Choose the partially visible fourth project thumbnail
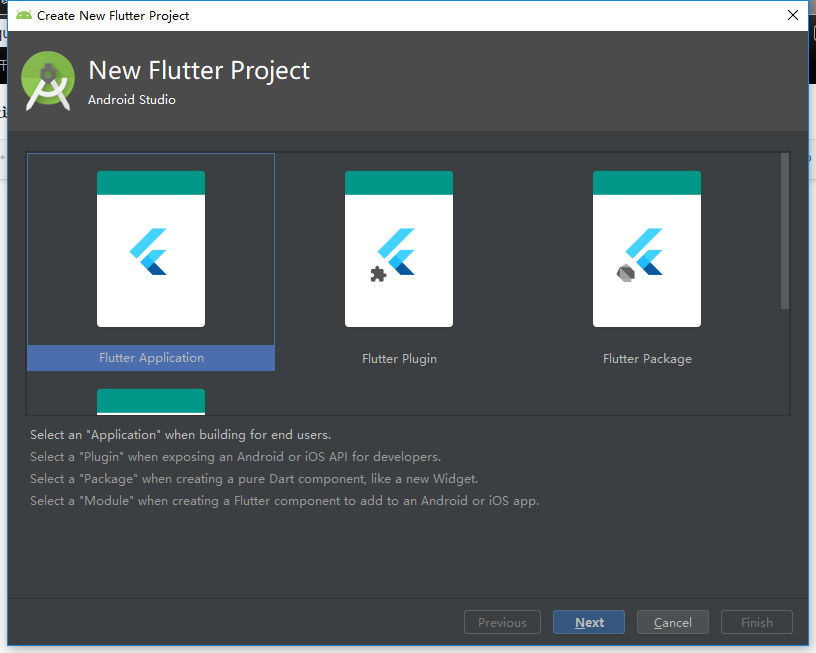The image size is (816, 653). point(151,402)
